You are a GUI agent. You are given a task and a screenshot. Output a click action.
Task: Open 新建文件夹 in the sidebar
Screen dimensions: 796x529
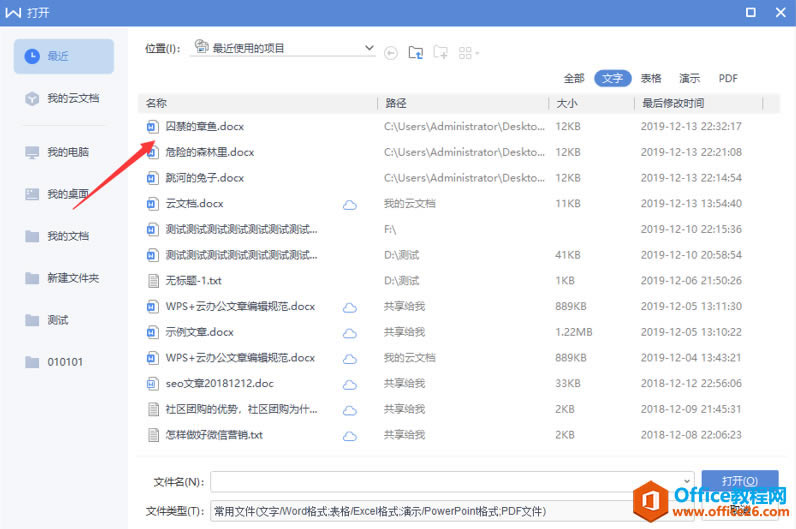click(x=63, y=278)
